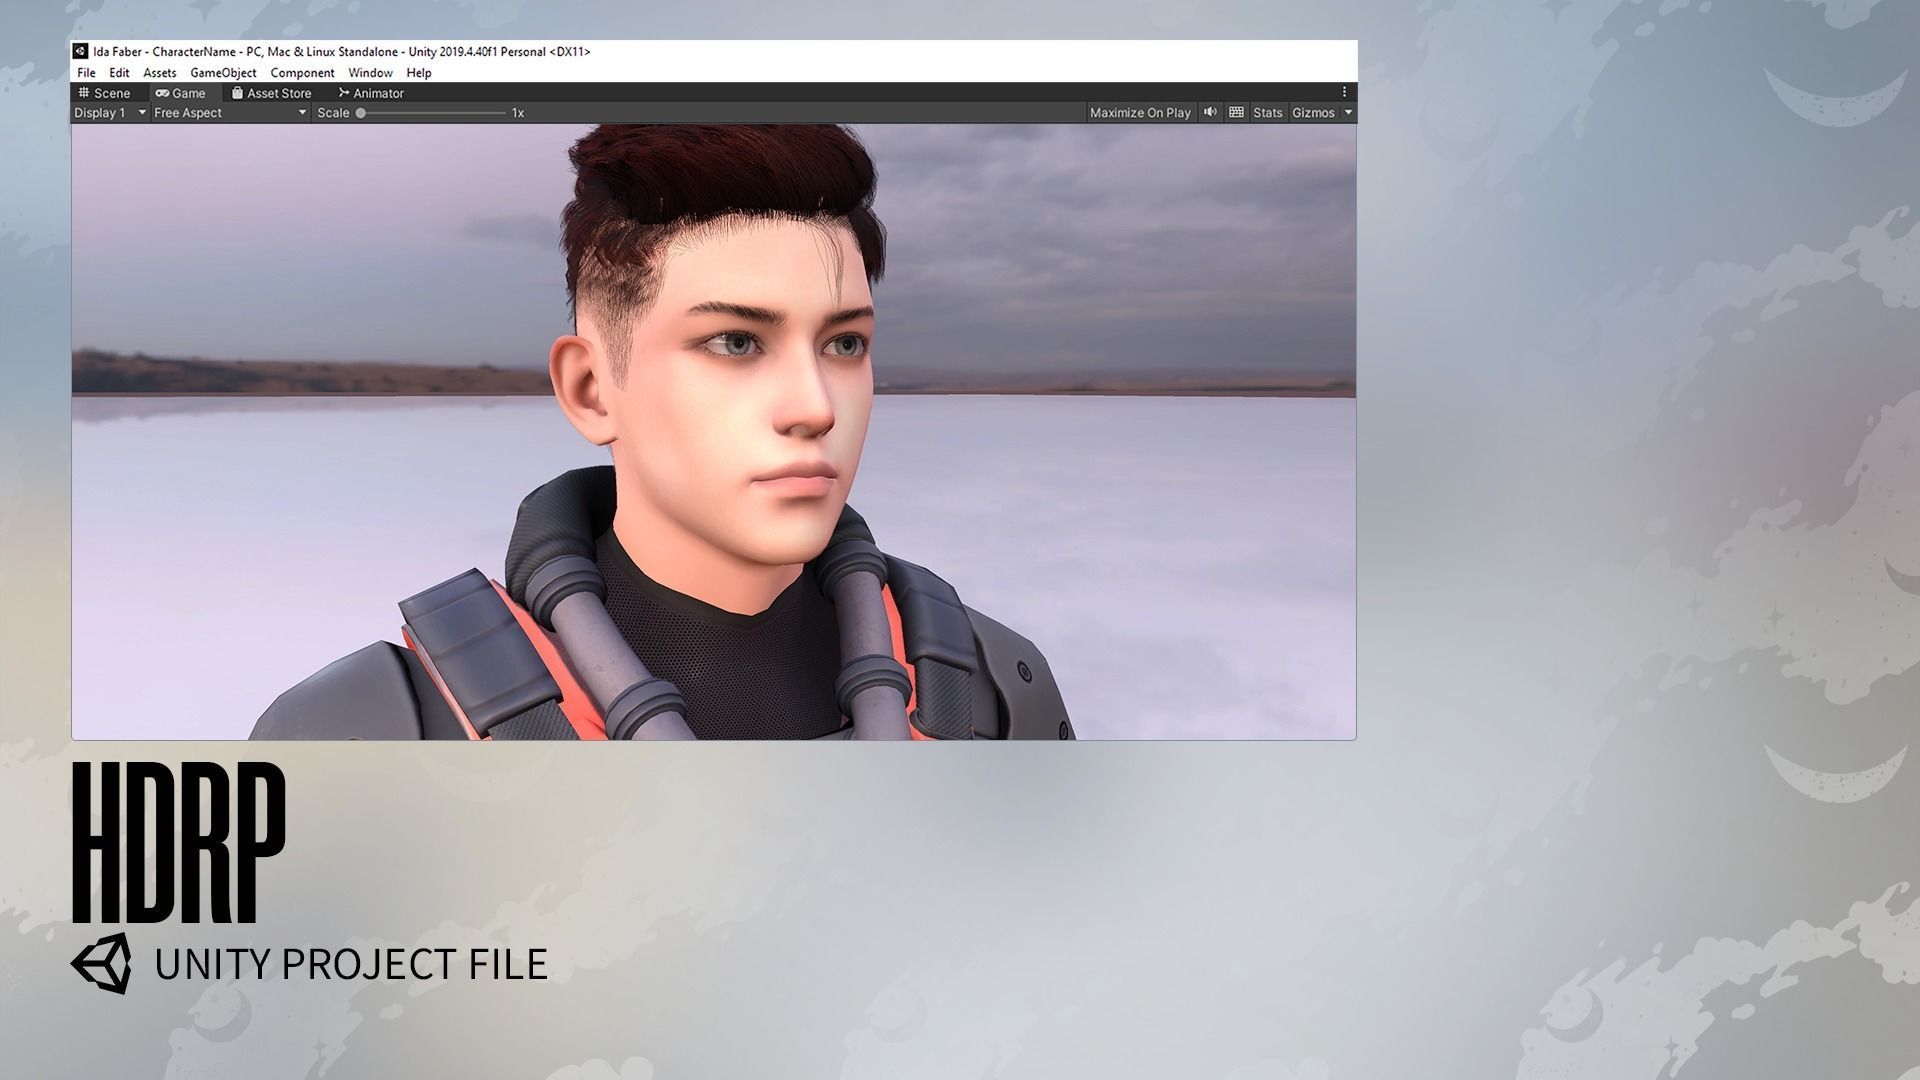Open the GameObject menu
This screenshot has width=1920, height=1080.
coord(223,73)
